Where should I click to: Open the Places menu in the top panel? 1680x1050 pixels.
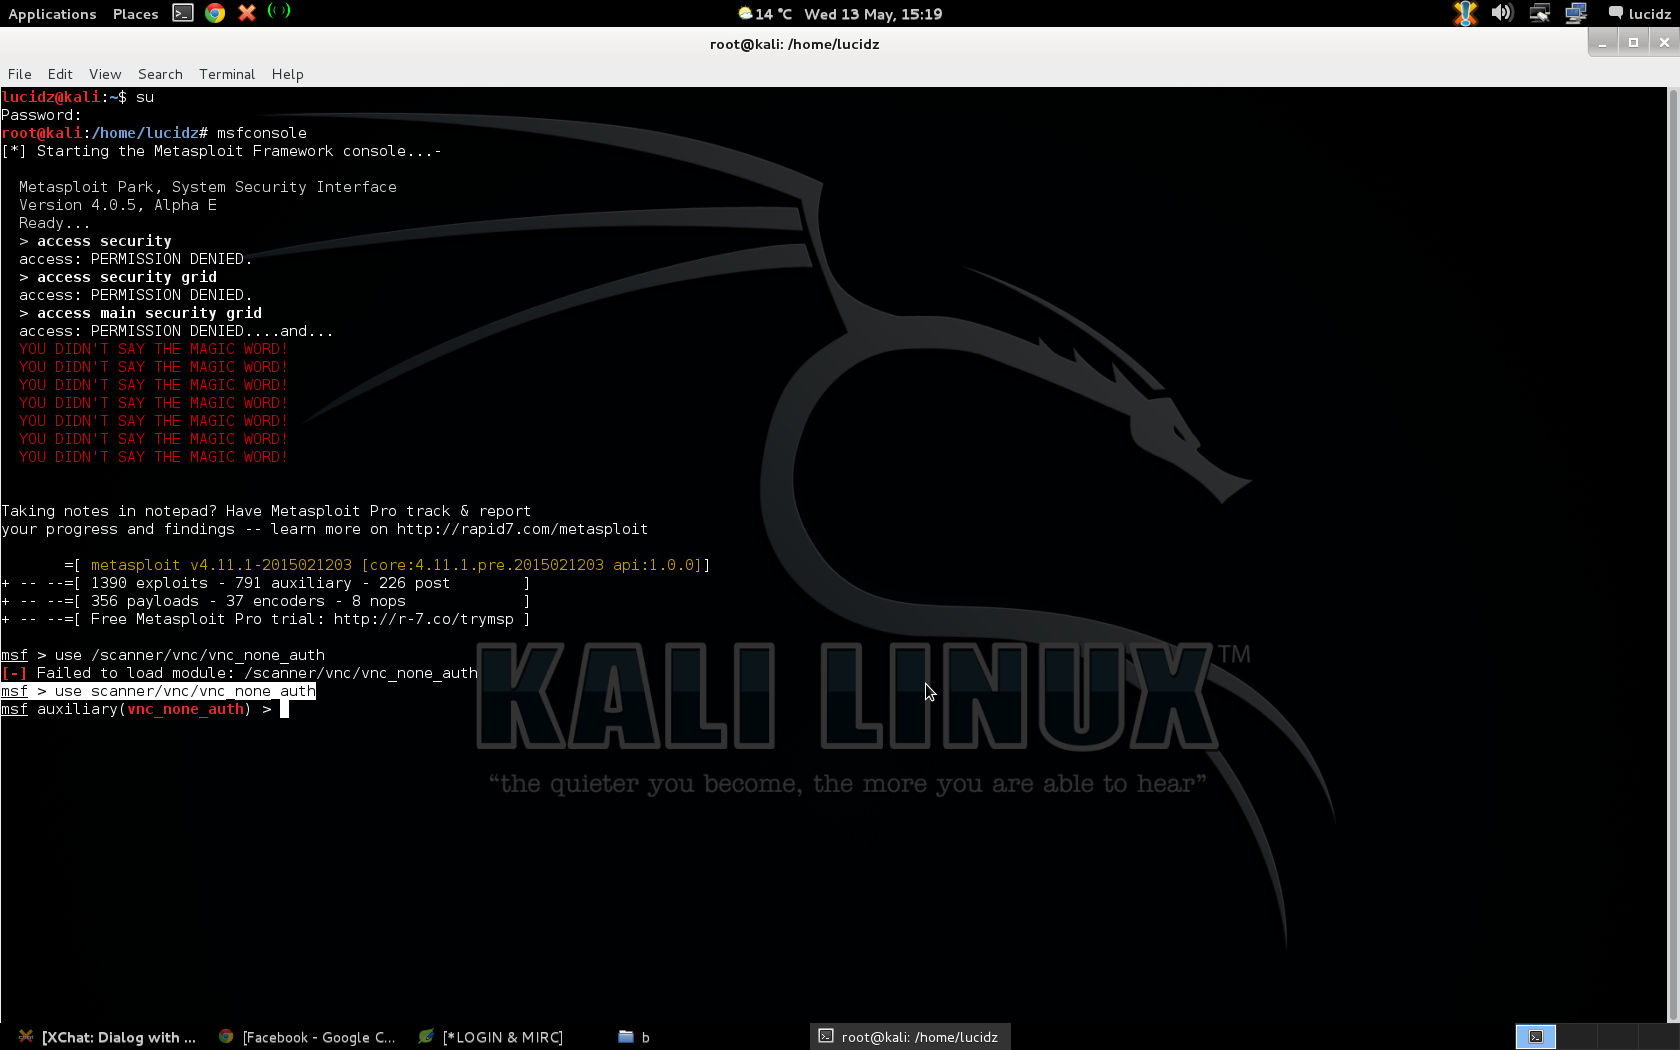point(135,14)
